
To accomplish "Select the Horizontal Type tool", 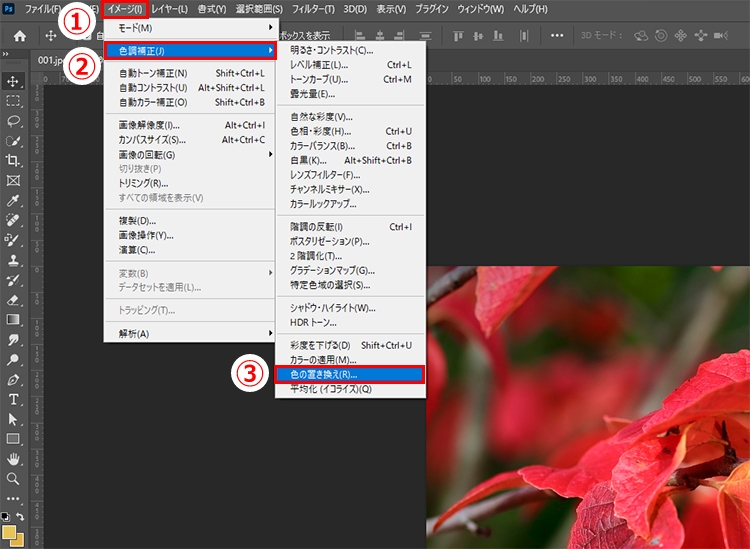I will point(13,399).
